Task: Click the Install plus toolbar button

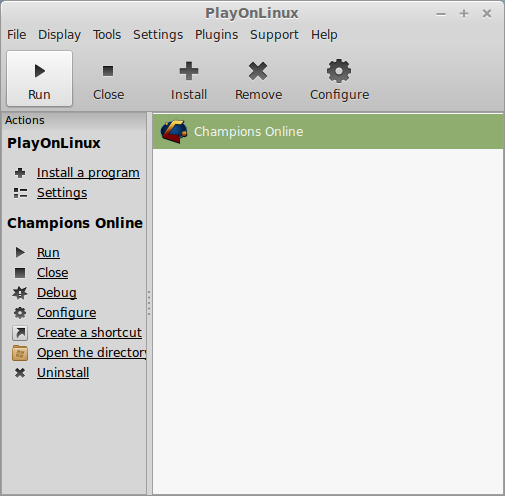Action: [x=189, y=79]
